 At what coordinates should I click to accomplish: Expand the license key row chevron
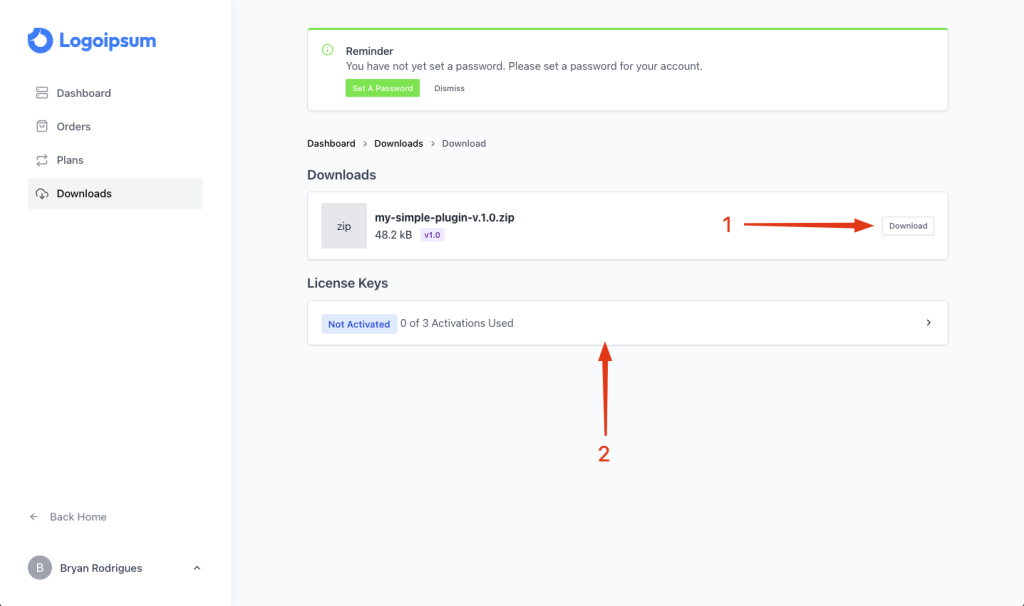(928, 323)
